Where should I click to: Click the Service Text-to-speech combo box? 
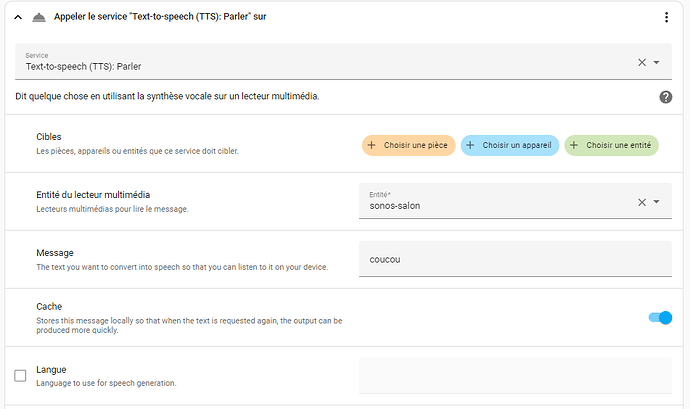pyautogui.click(x=343, y=62)
